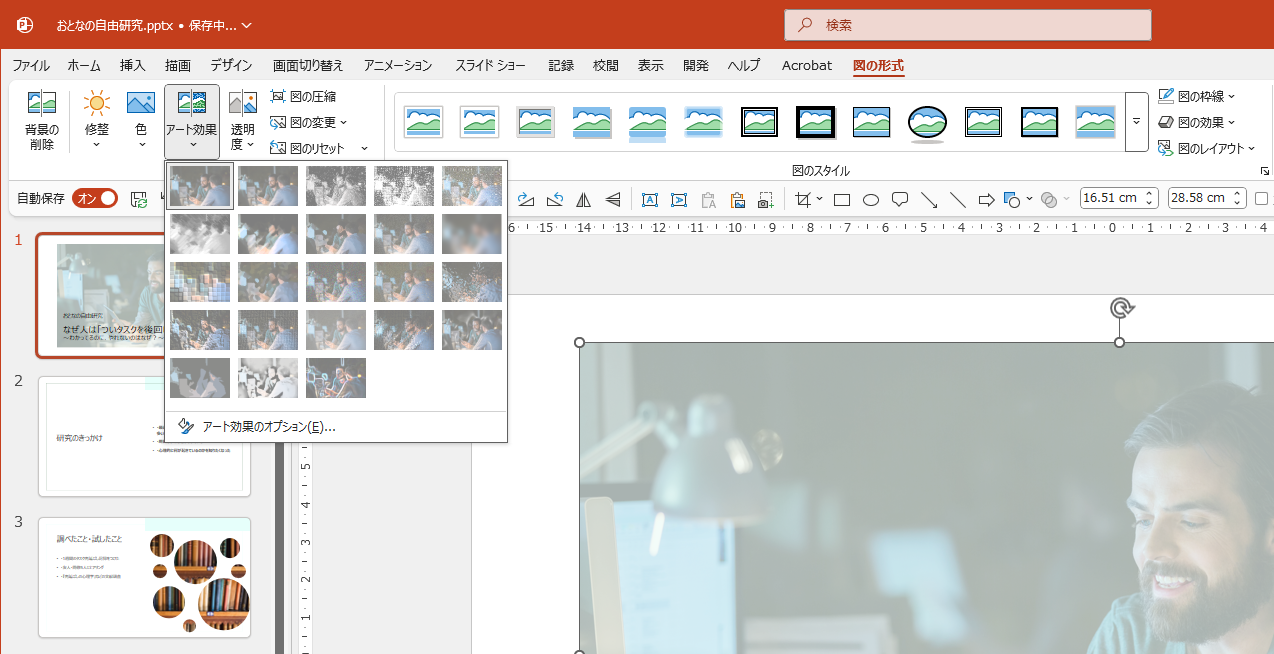The image size is (1274, 654).
Task: Increase the 16.51 cm height using the up stepper
Action: pyautogui.click(x=1149, y=192)
